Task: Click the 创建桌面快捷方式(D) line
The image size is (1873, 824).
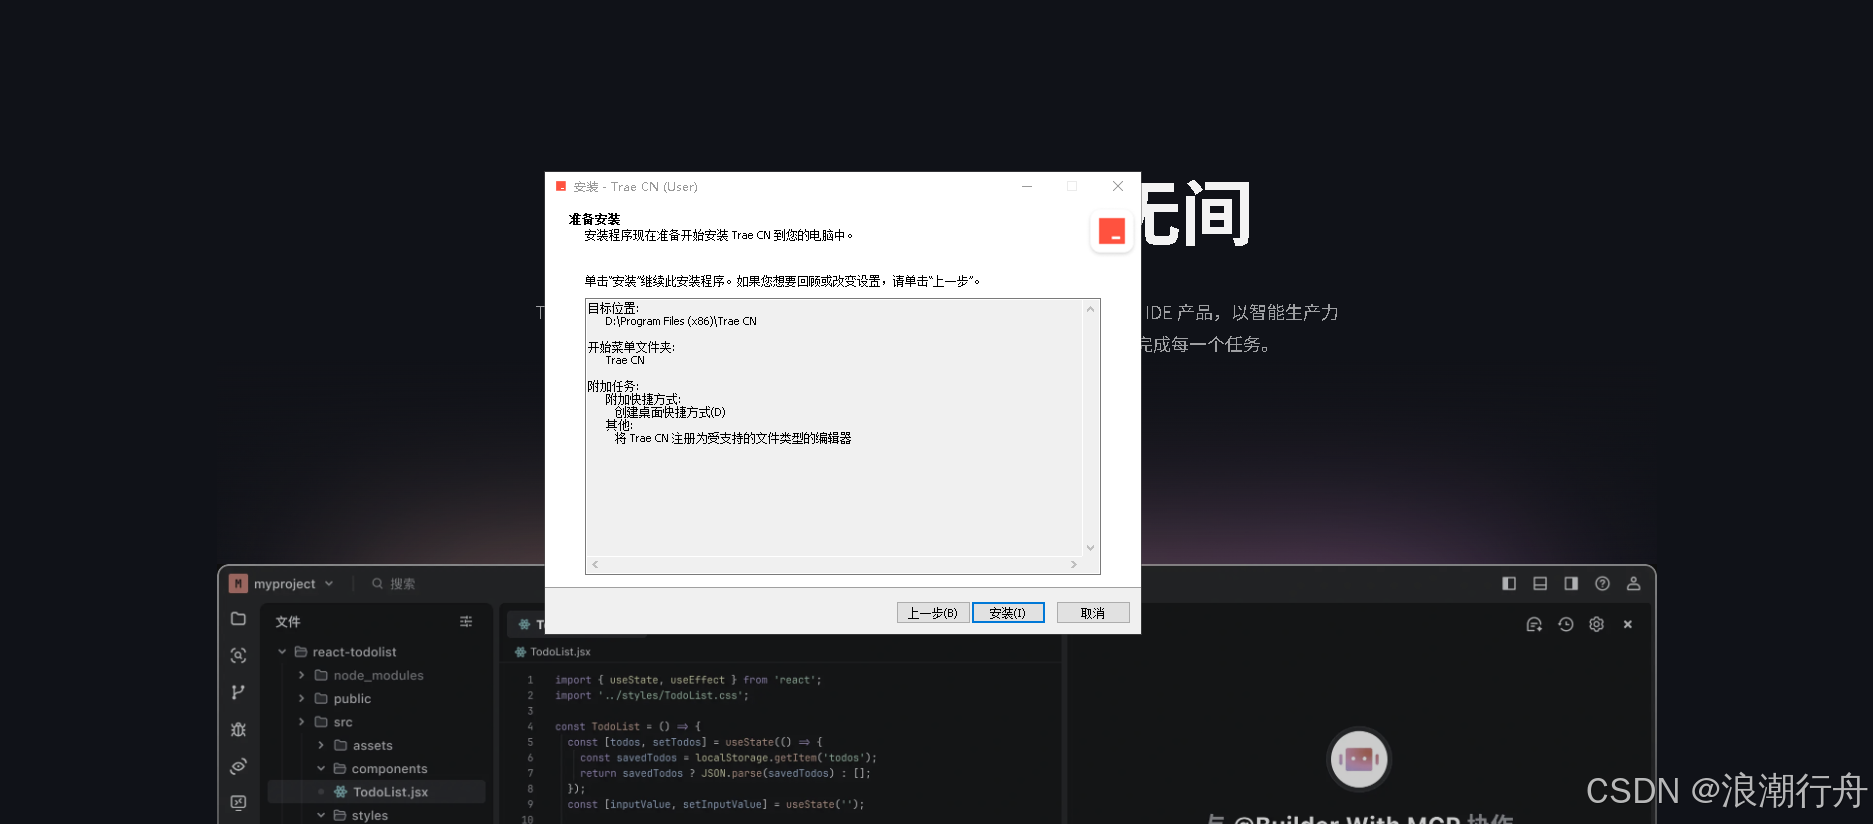Action: tap(670, 412)
